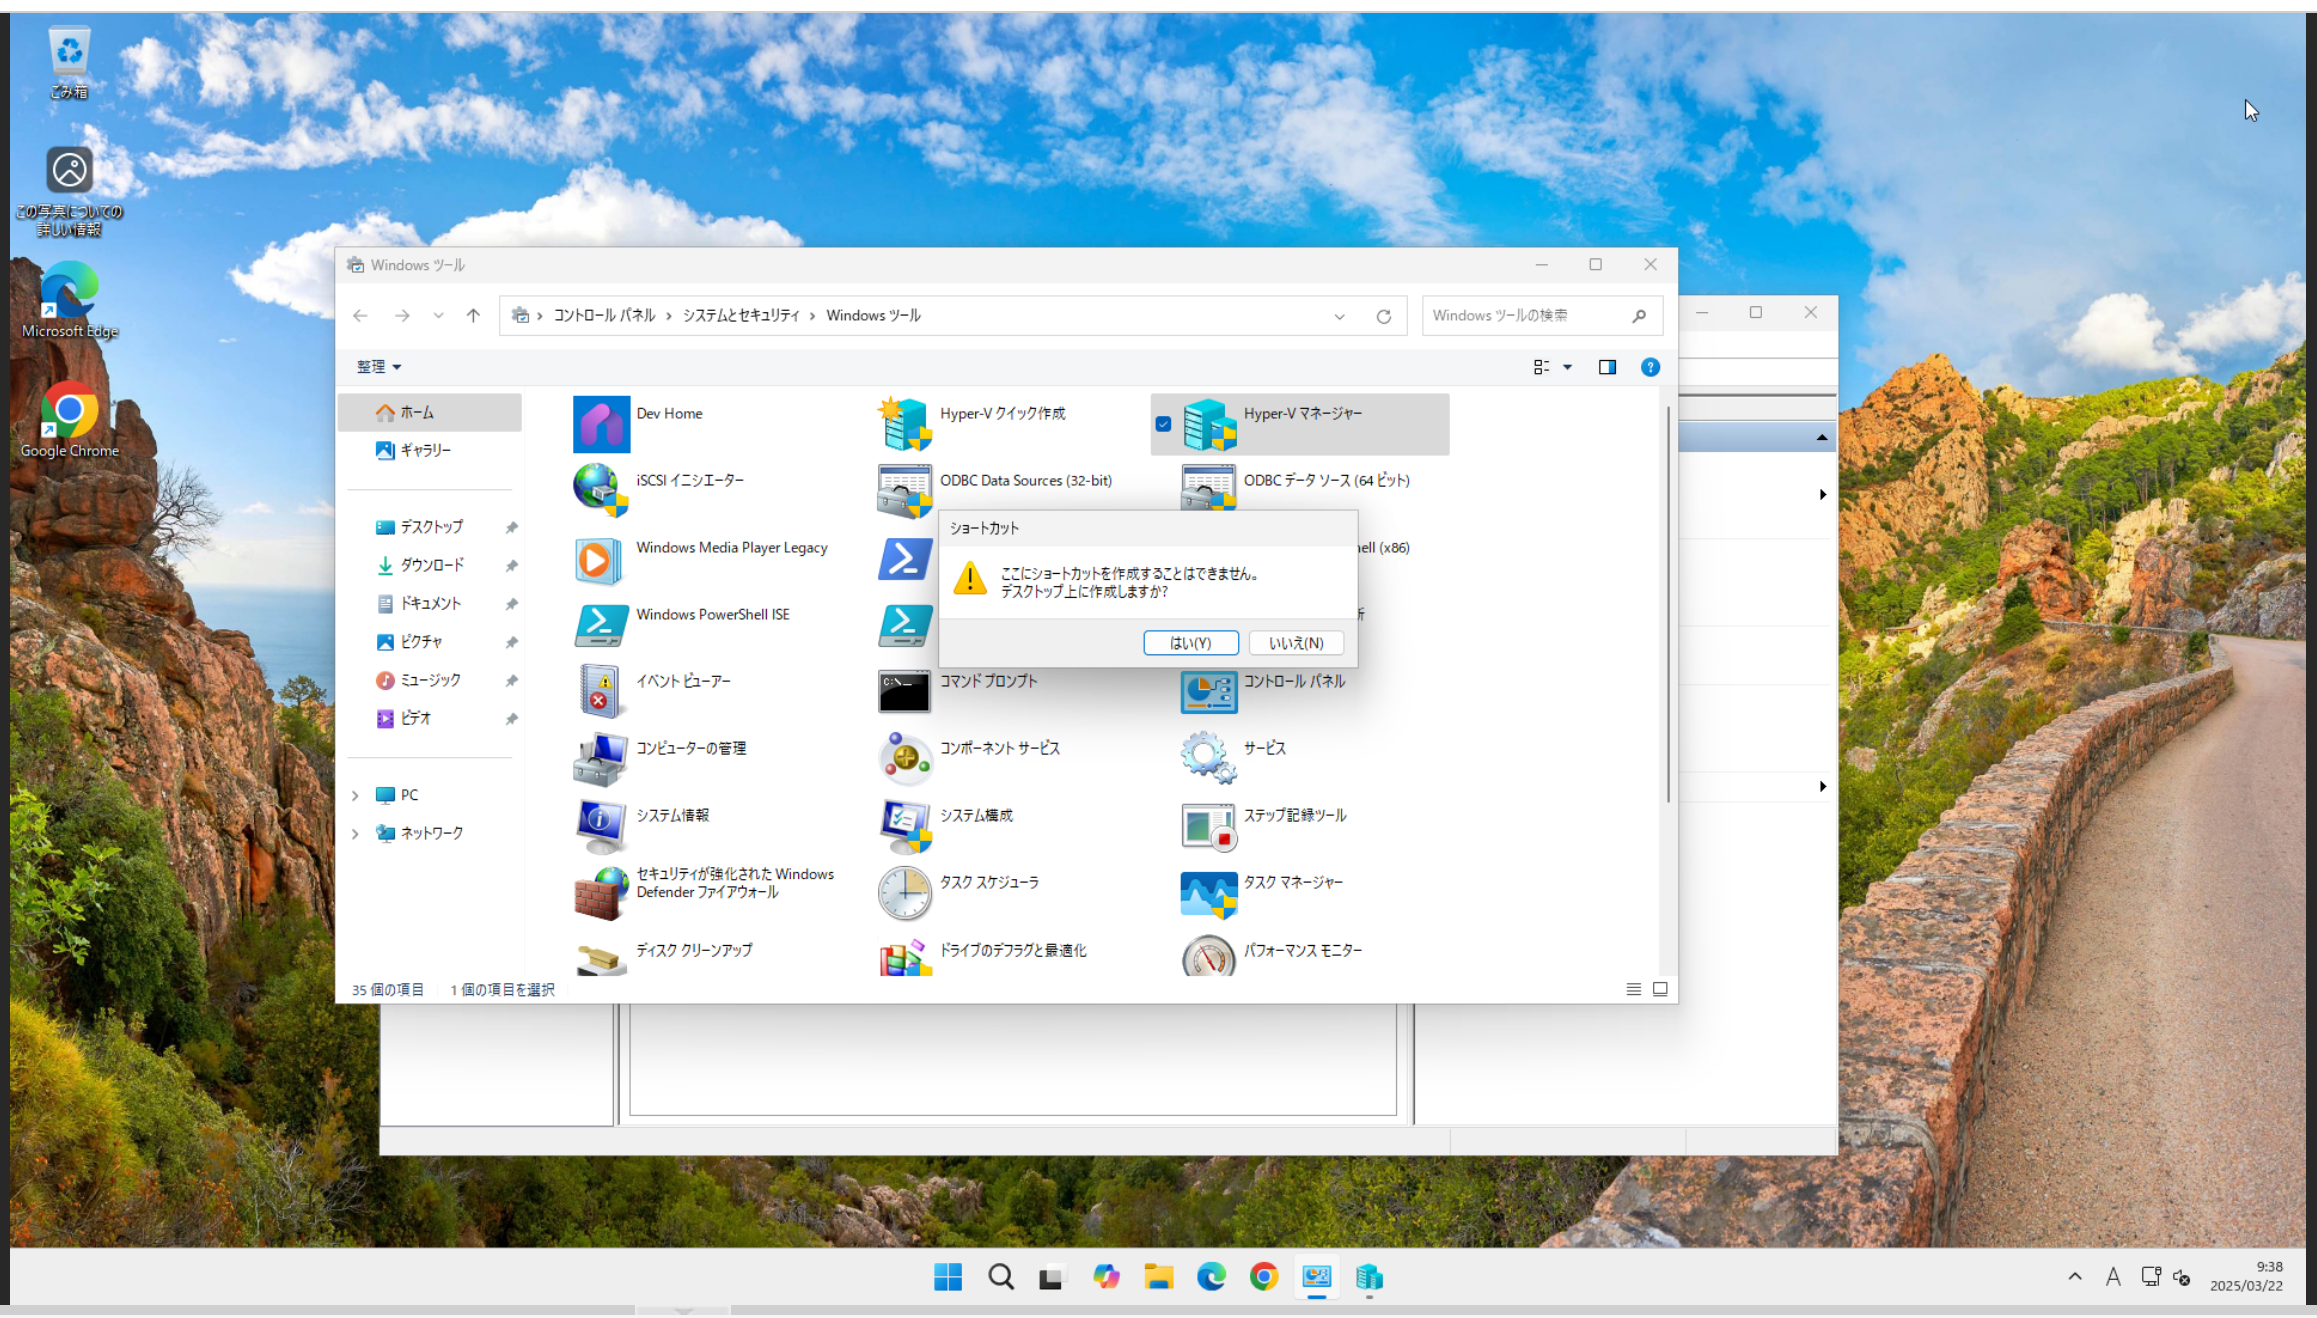Screen dimensions: 2317x1318
Task: Open the Windows Defender Firewall icon
Action: pyautogui.click(x=600, y=892)
